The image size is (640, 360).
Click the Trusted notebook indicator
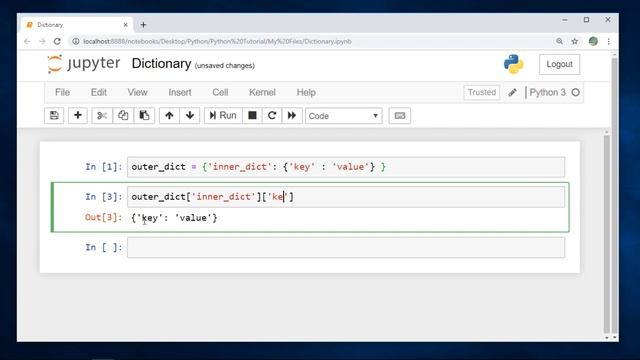click(482, 92)
